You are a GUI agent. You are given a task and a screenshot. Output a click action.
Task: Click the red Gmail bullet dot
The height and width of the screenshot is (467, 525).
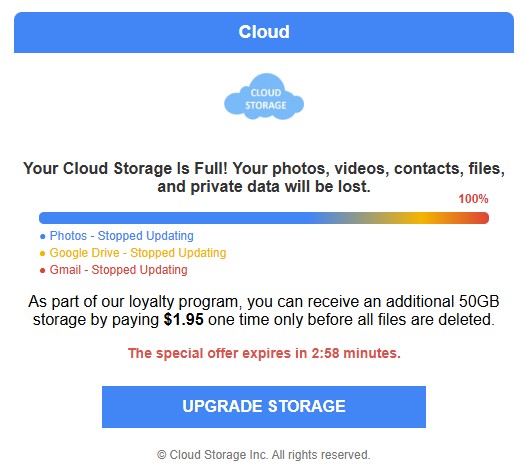point(43,270)
